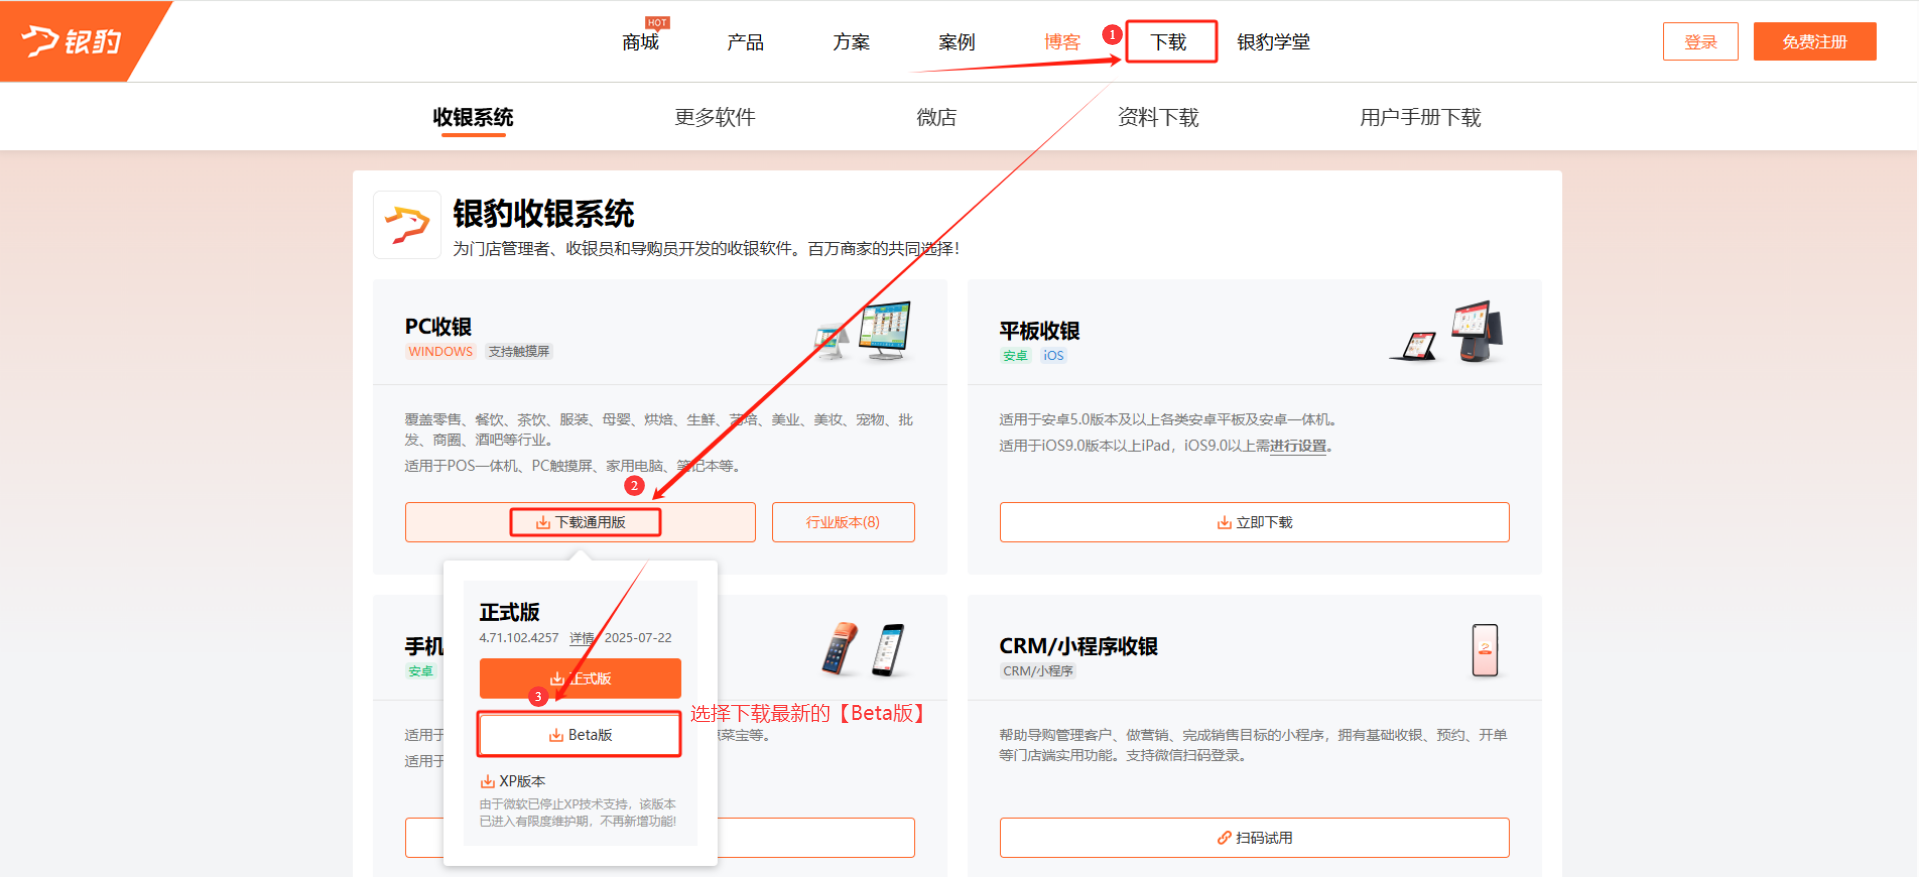Open the 下载 menu item

tap(1169, 42)
